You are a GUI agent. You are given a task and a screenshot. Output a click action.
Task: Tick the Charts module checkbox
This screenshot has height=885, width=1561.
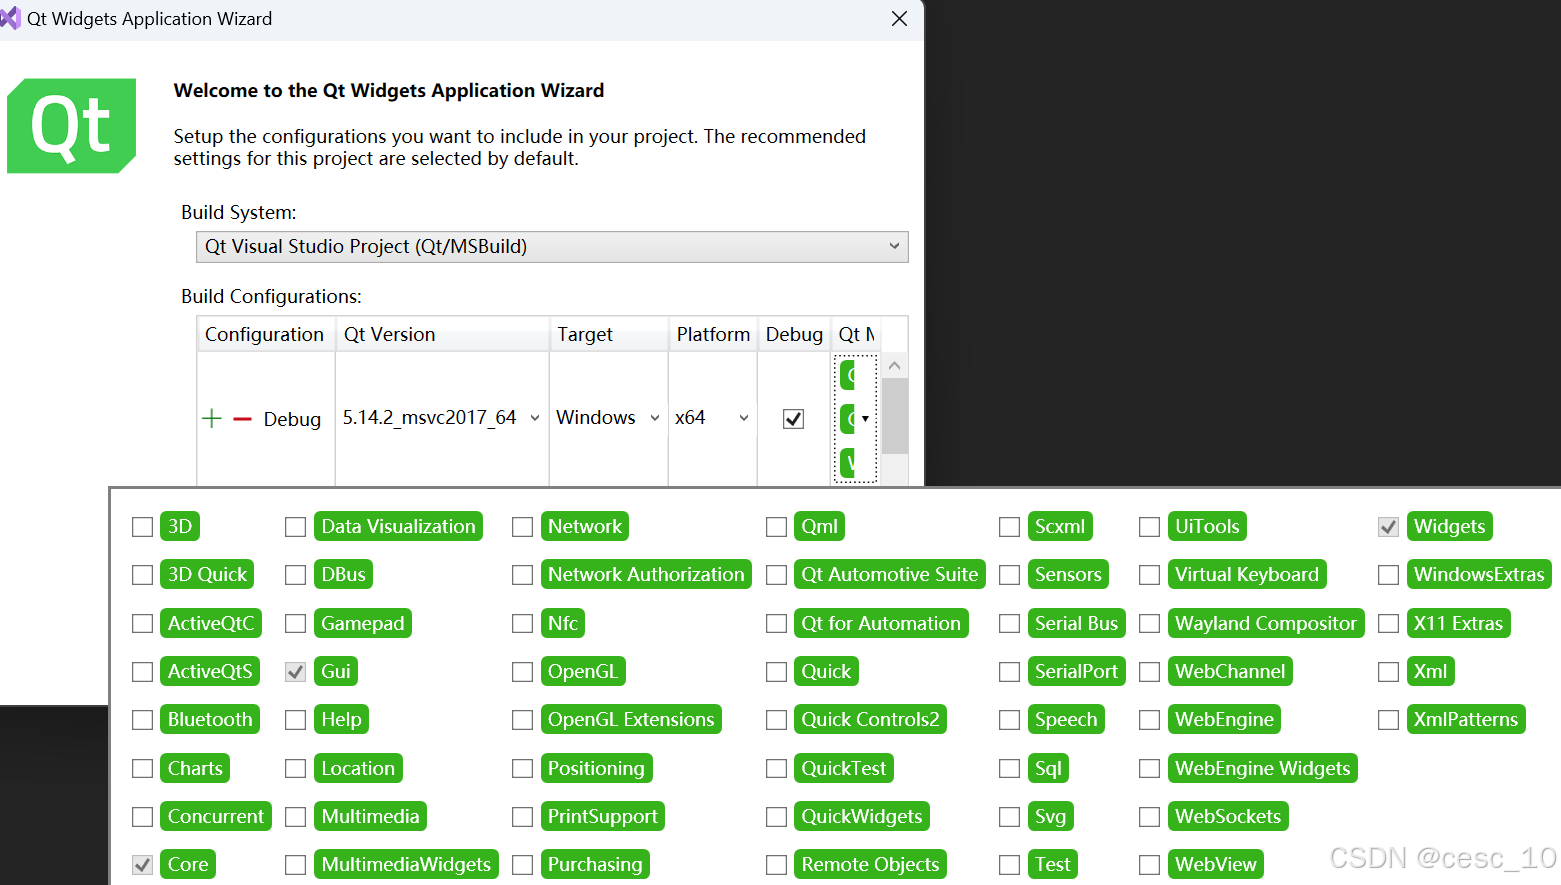coord(143,769)
